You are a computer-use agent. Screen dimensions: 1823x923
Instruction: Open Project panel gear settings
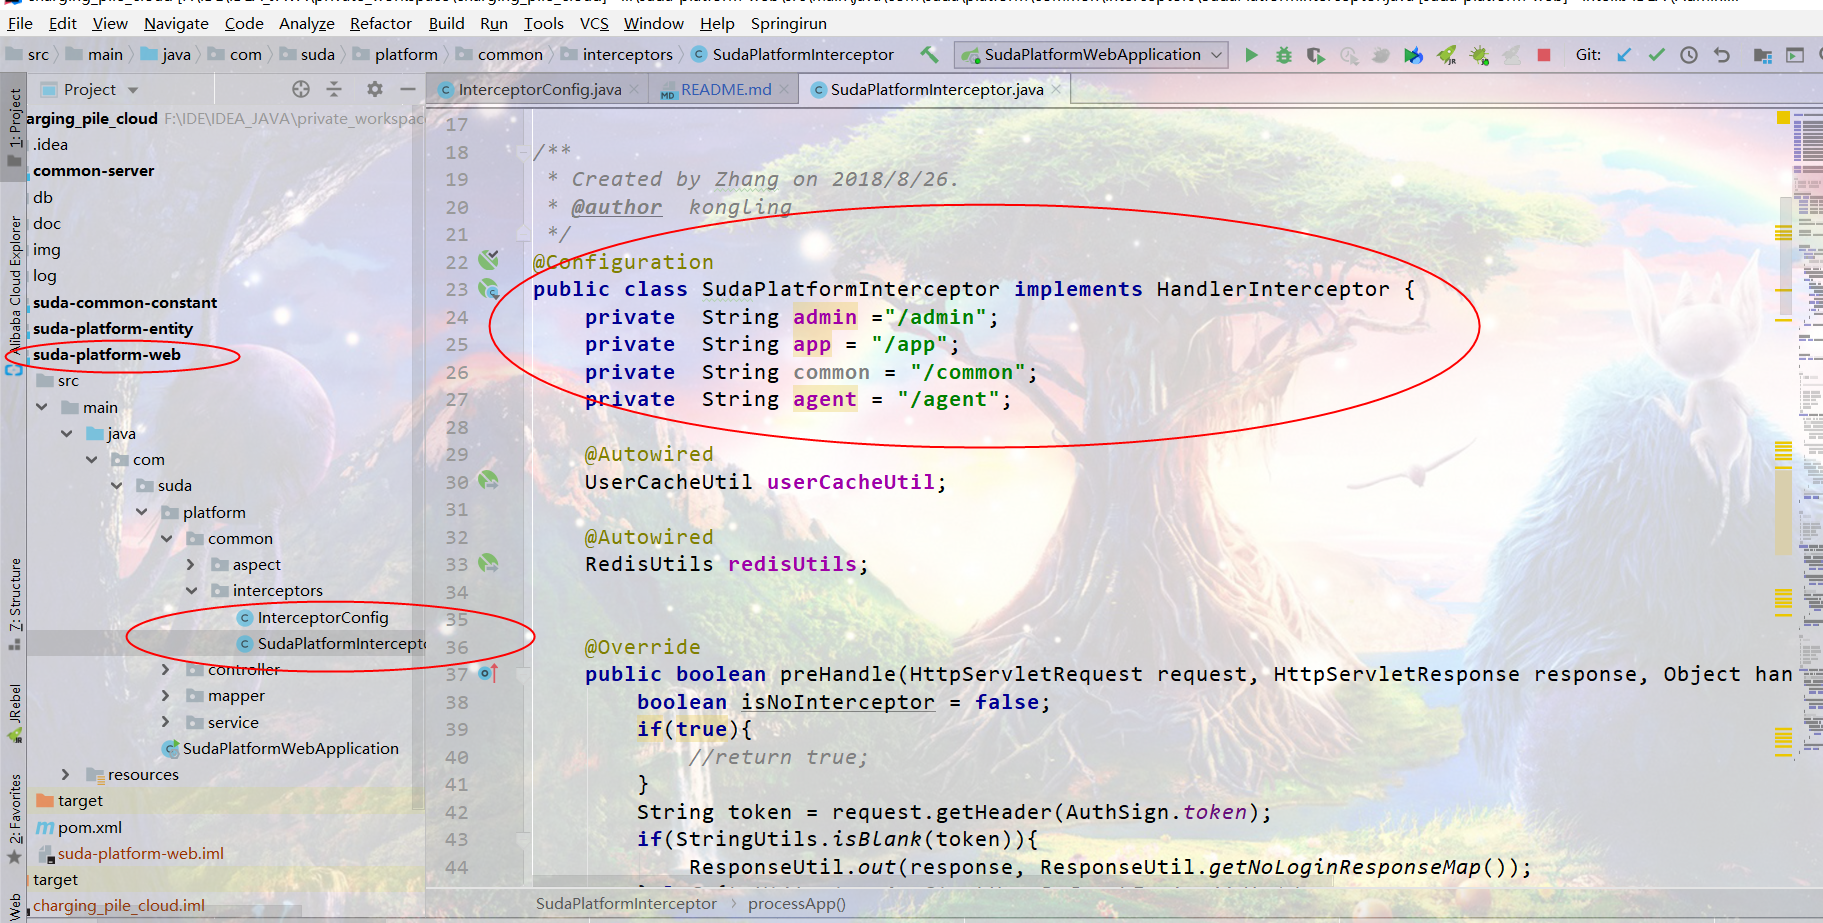[x=375, y=89]
